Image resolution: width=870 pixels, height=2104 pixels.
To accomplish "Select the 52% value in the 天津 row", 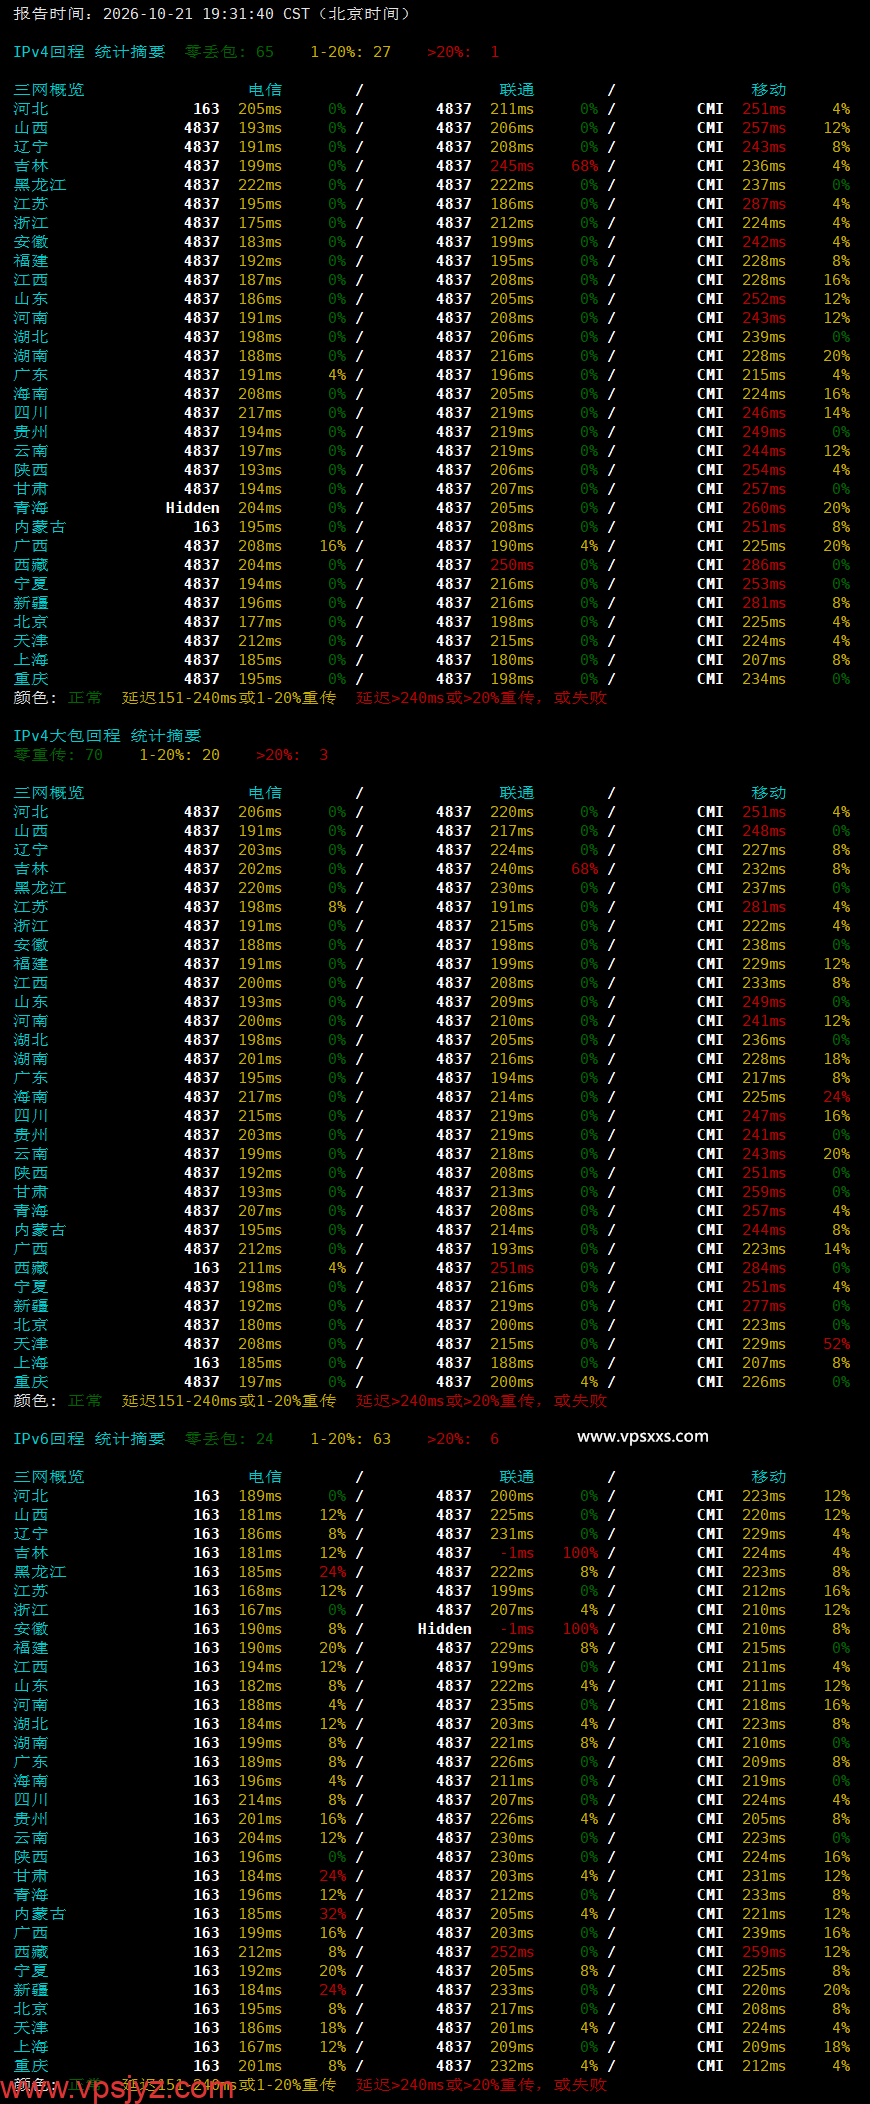I will pos(837,1344).
